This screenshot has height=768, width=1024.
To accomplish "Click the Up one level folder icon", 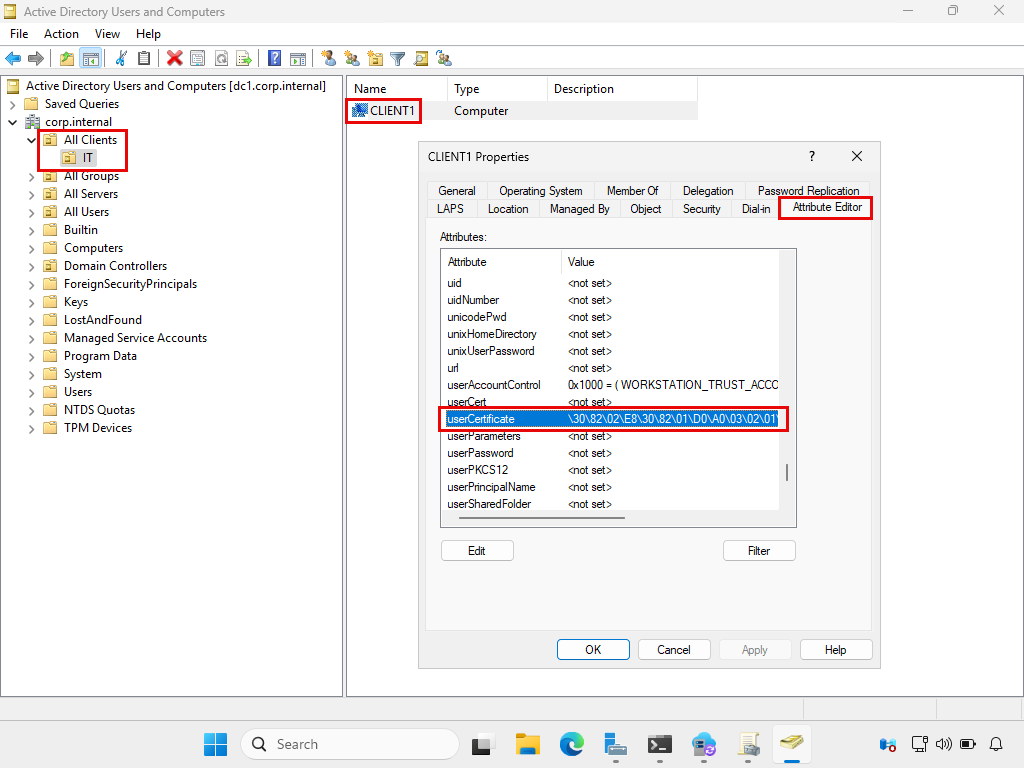I will click(x=67, y=59).
